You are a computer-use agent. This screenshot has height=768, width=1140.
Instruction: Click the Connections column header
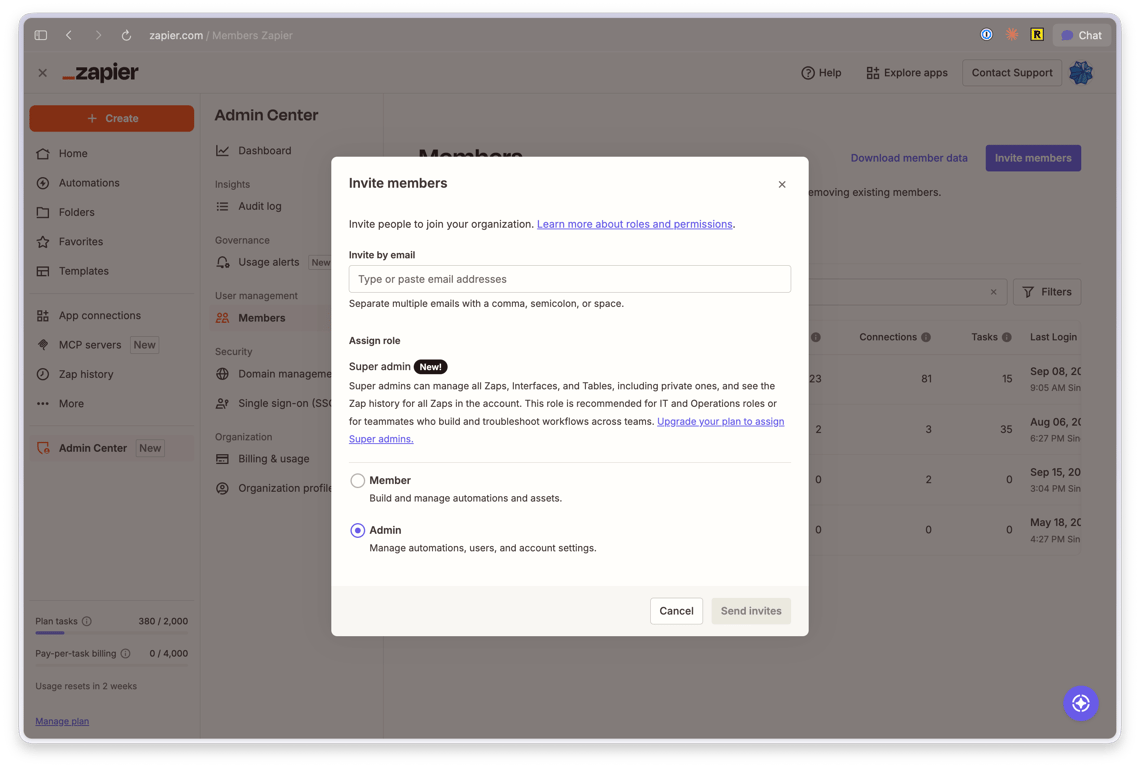(888, 337)
